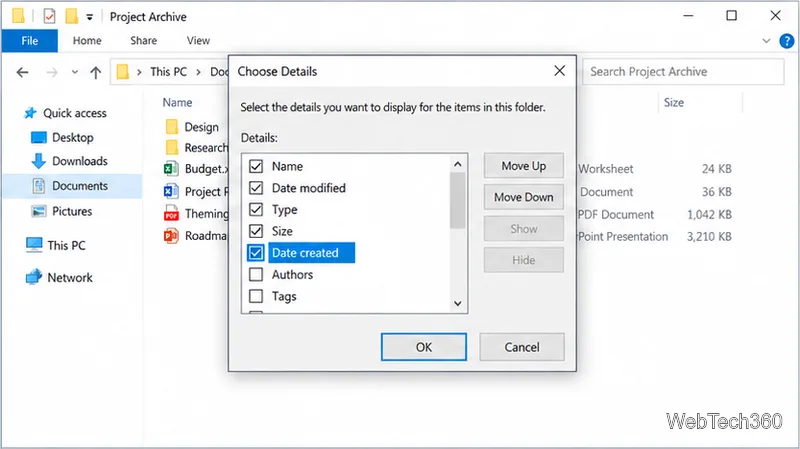Select the Project Word document icon
This screenshot has width=800, height=449.
click(x=171, y=191)
